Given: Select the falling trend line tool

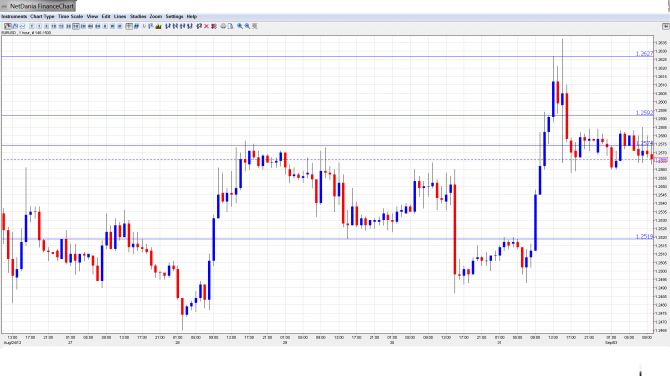Looking at the screenshot, I should click(x=175, y=26).
